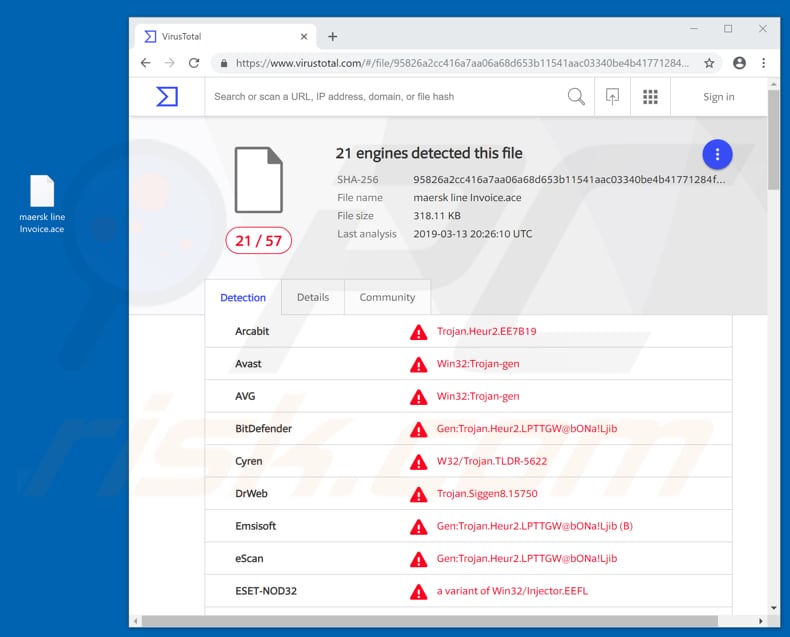Click the 'ESET-NOD32' engine name

click(x=266, y=591)
